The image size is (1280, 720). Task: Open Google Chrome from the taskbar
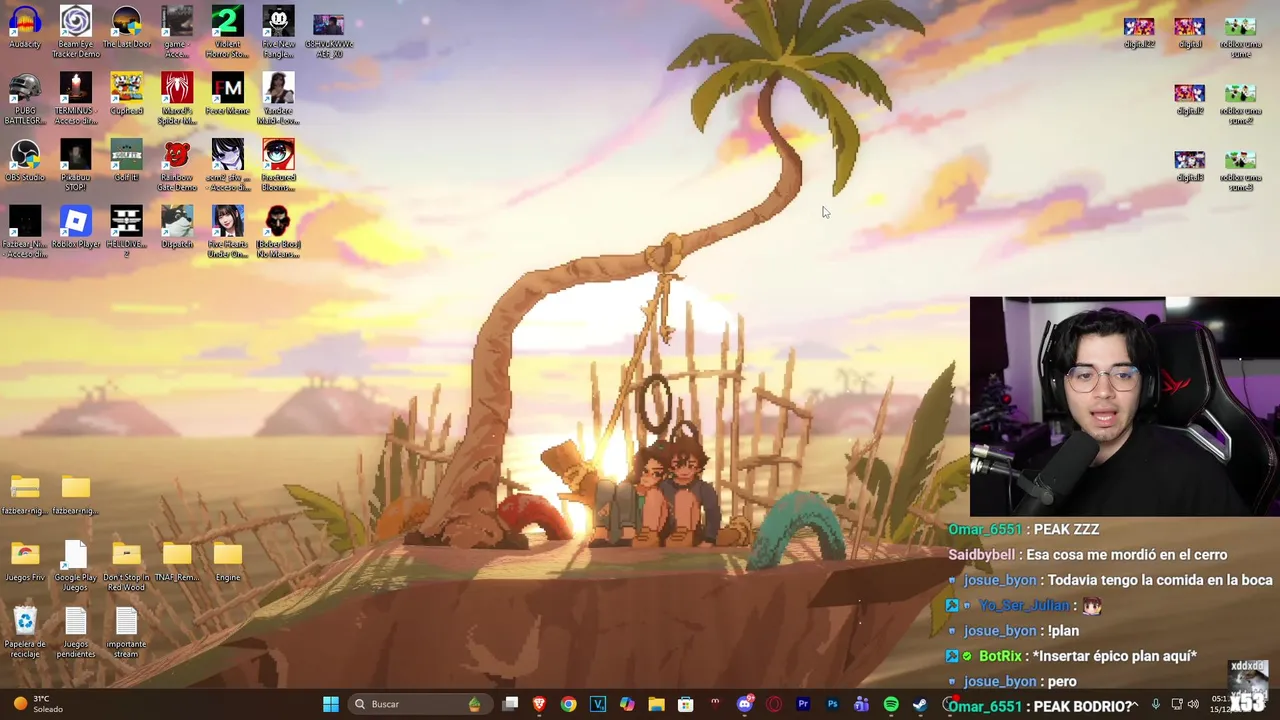tap(568, 704)
